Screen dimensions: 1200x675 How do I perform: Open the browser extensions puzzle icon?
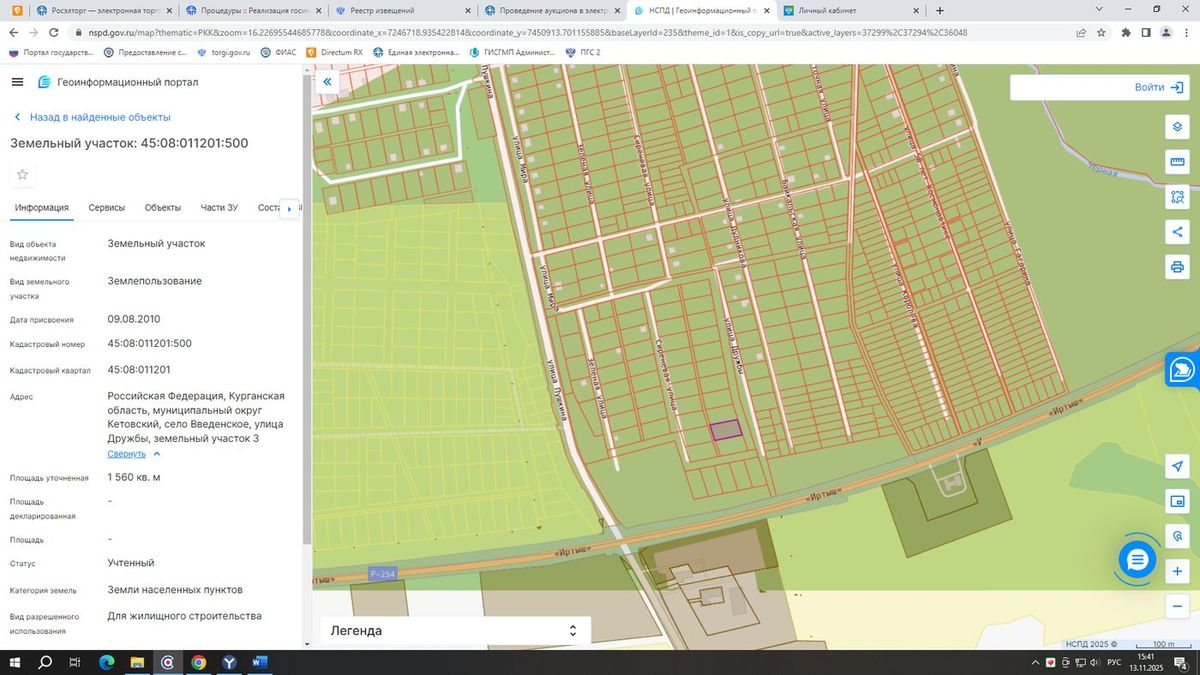click(1127, 32)
